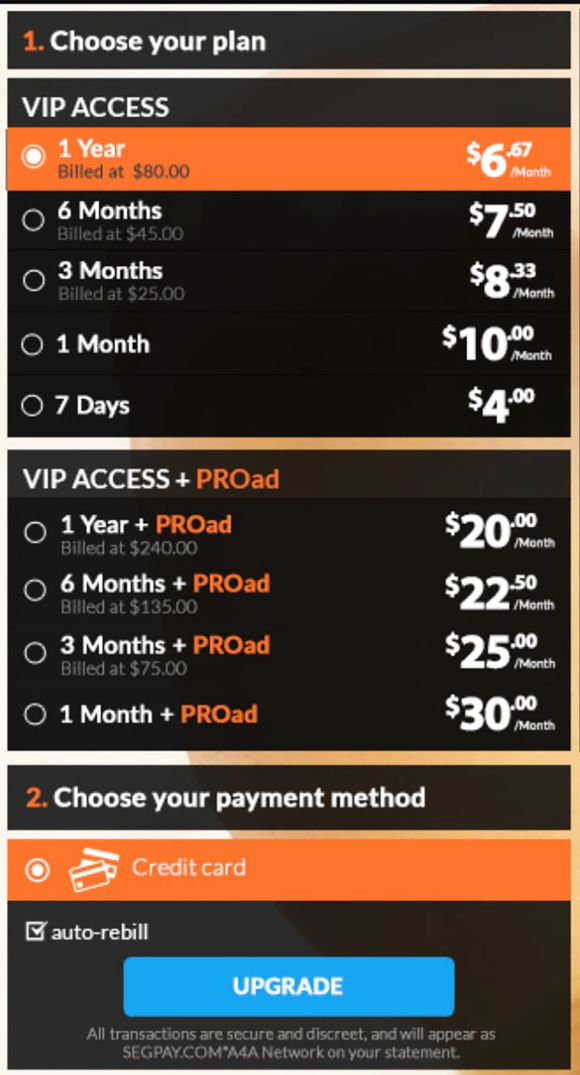The height and width of the screenshot is (1075, 580).
Task: Click the blue UPGRADE button
Action: [289, 987]
